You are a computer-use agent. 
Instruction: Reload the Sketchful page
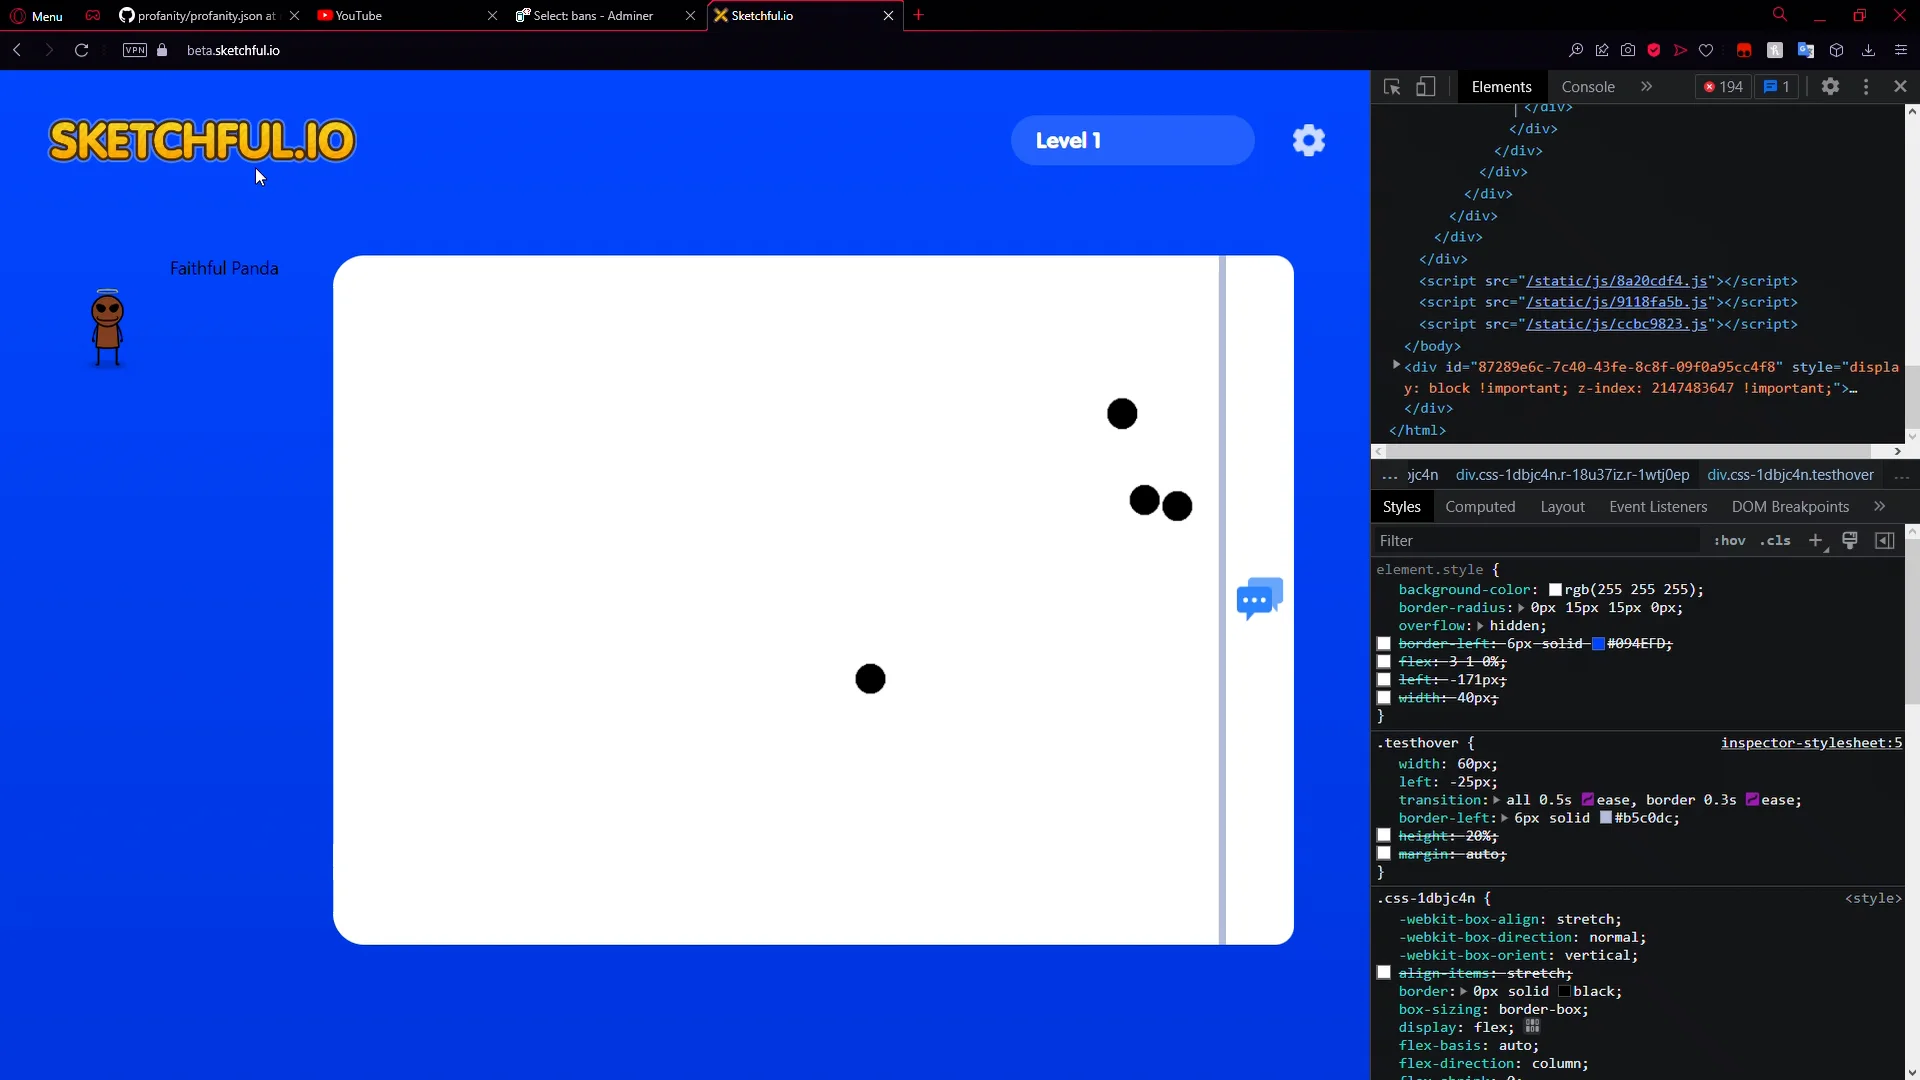click(x=82, y=50)
